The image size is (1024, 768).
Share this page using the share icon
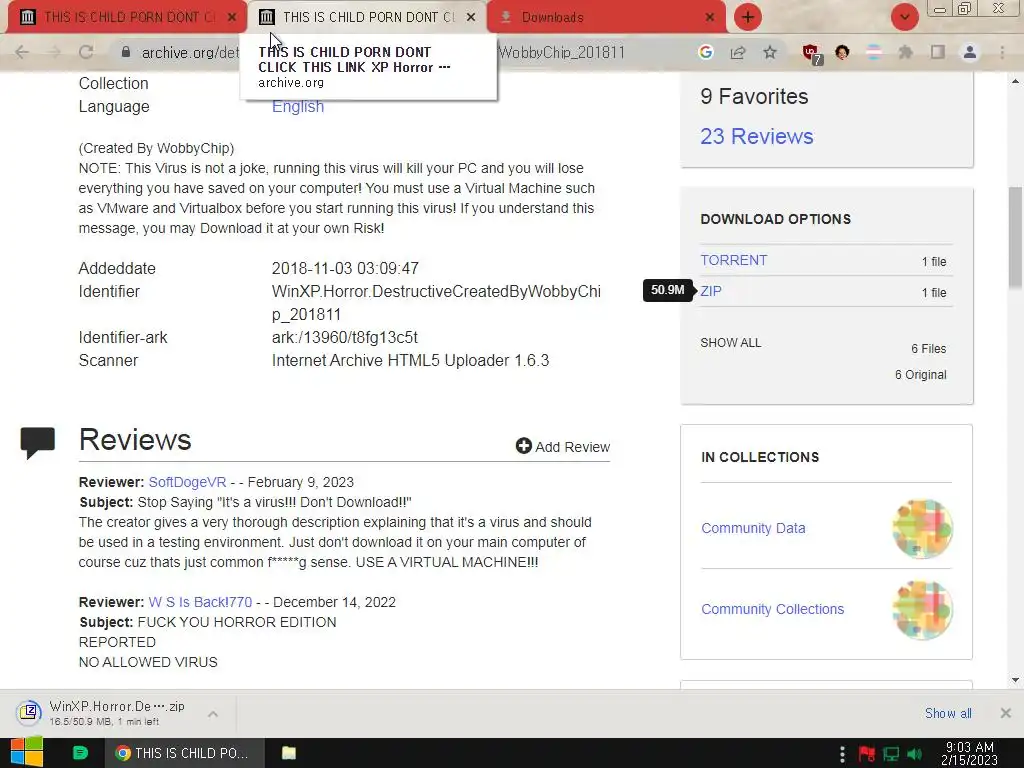[x=738, y=52]
